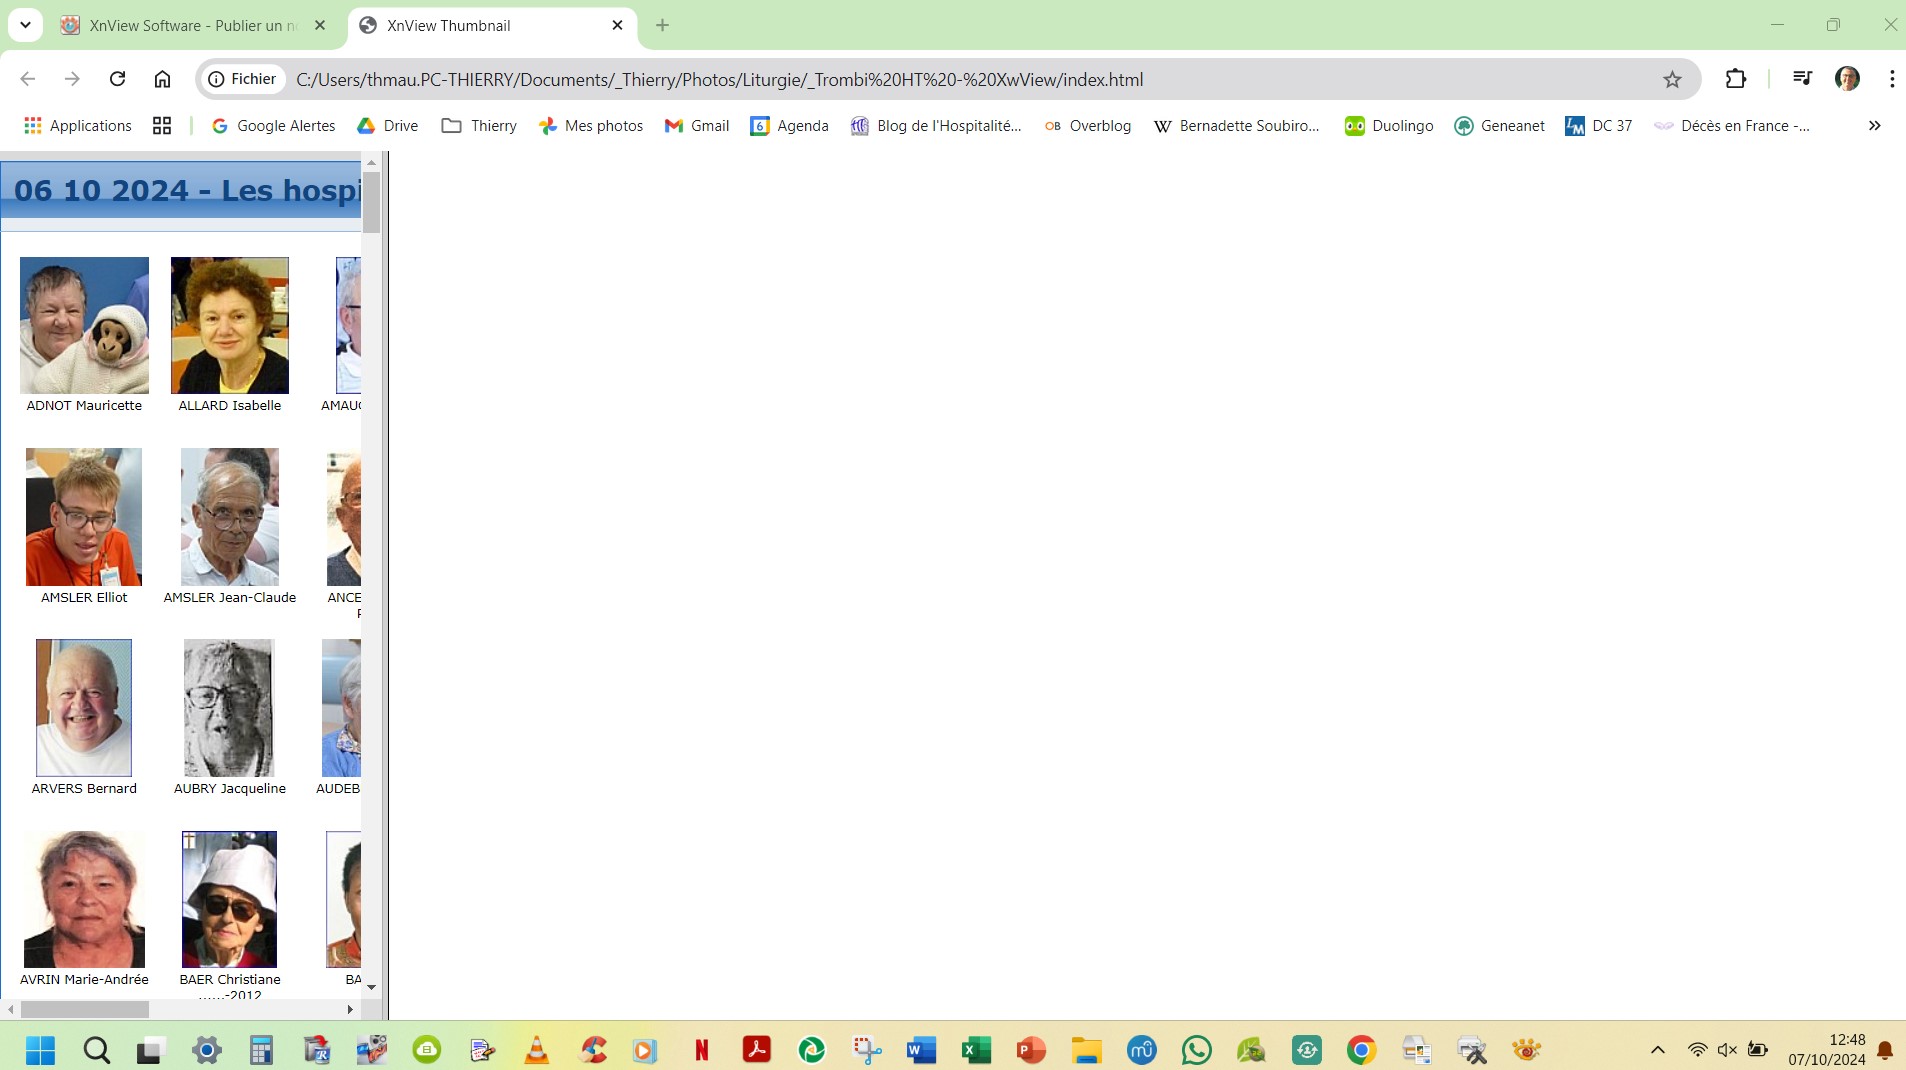Open a new browser tab
The image size is (1906, 1070).
(x=662, y=25)
